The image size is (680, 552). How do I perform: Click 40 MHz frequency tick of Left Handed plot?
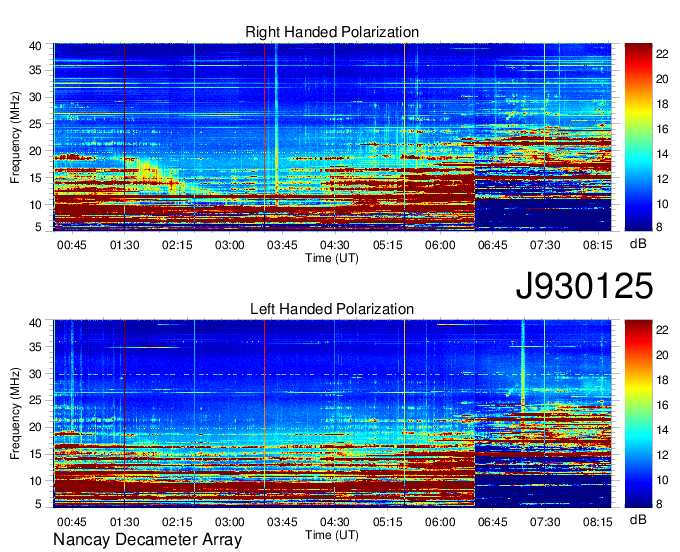click(x=35, y=323)
